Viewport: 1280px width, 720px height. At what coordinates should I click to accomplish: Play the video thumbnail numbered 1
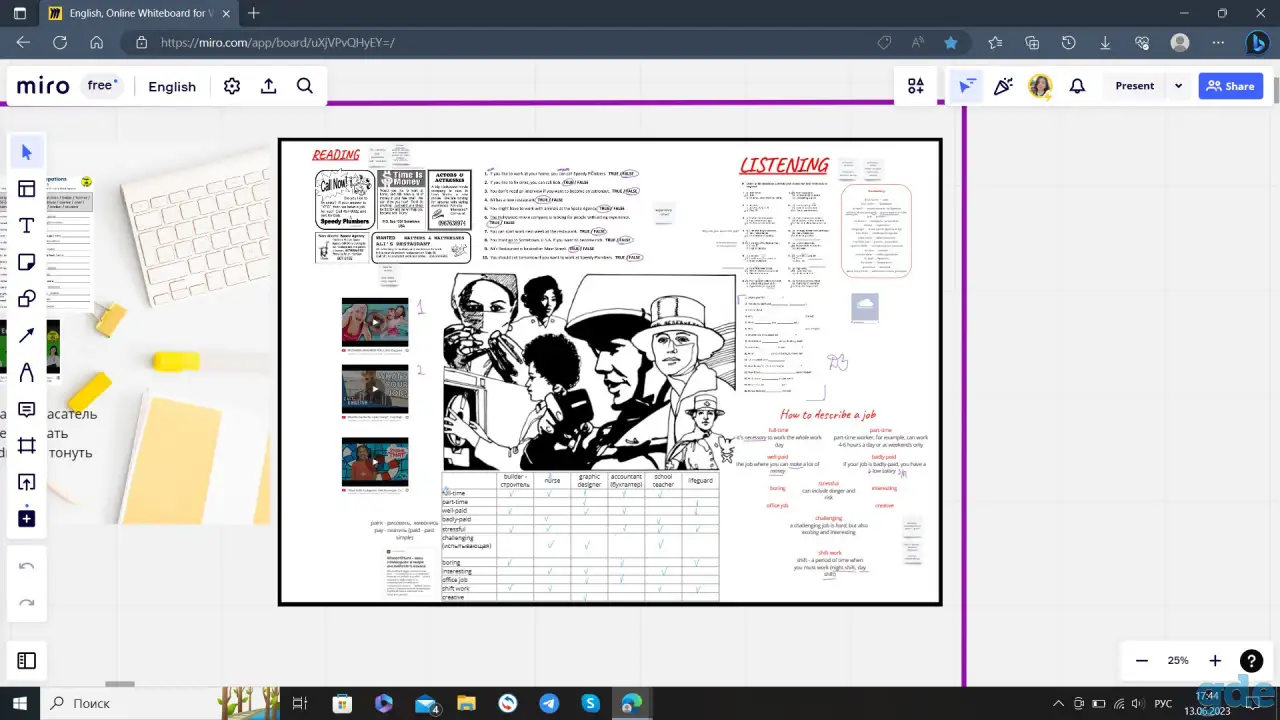coord(375,322)
